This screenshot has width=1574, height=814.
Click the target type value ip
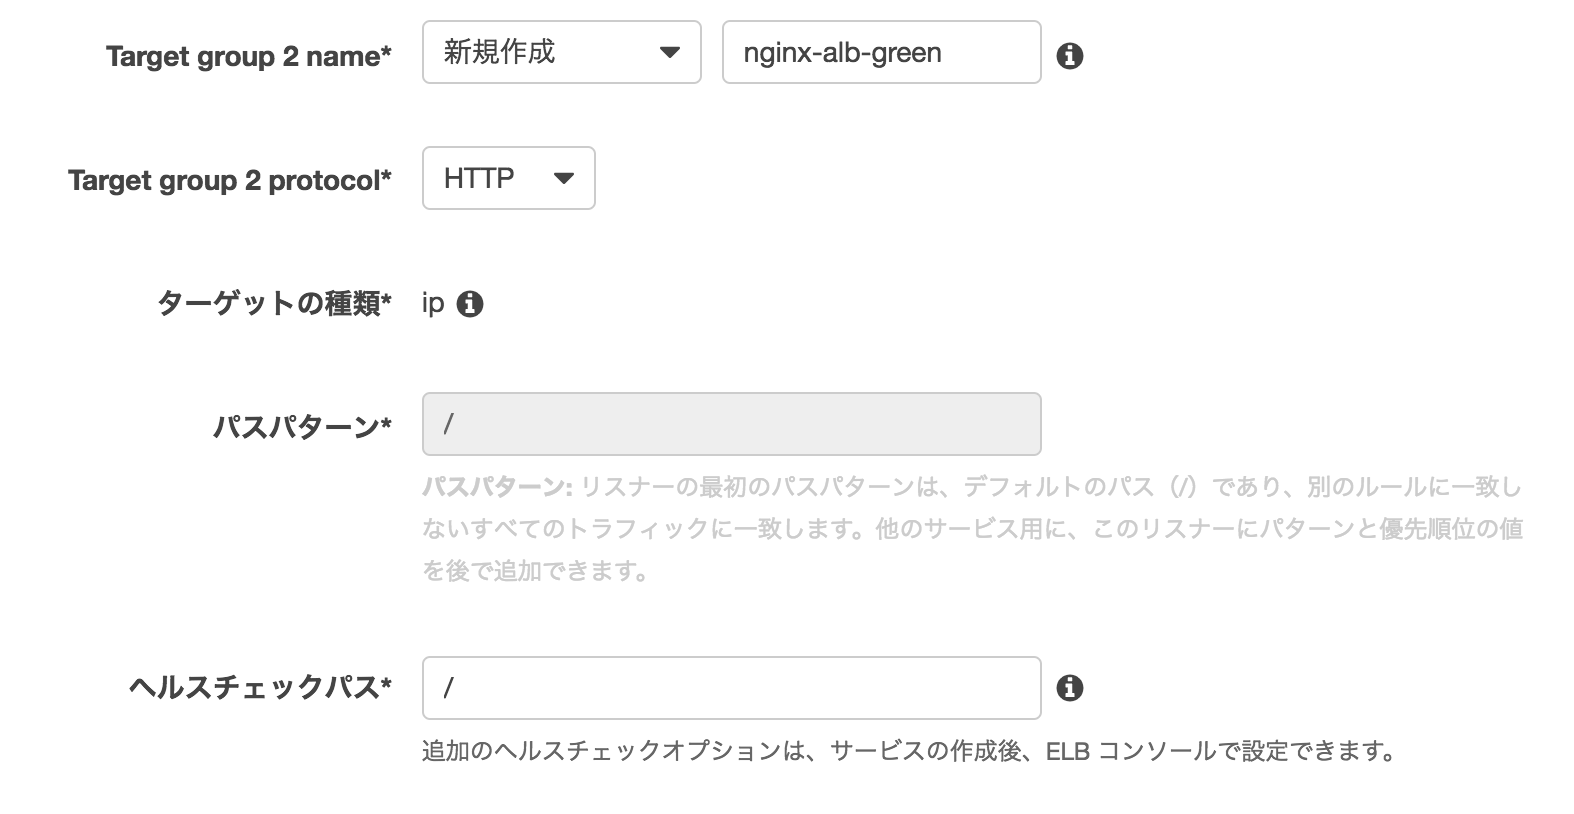433,303
